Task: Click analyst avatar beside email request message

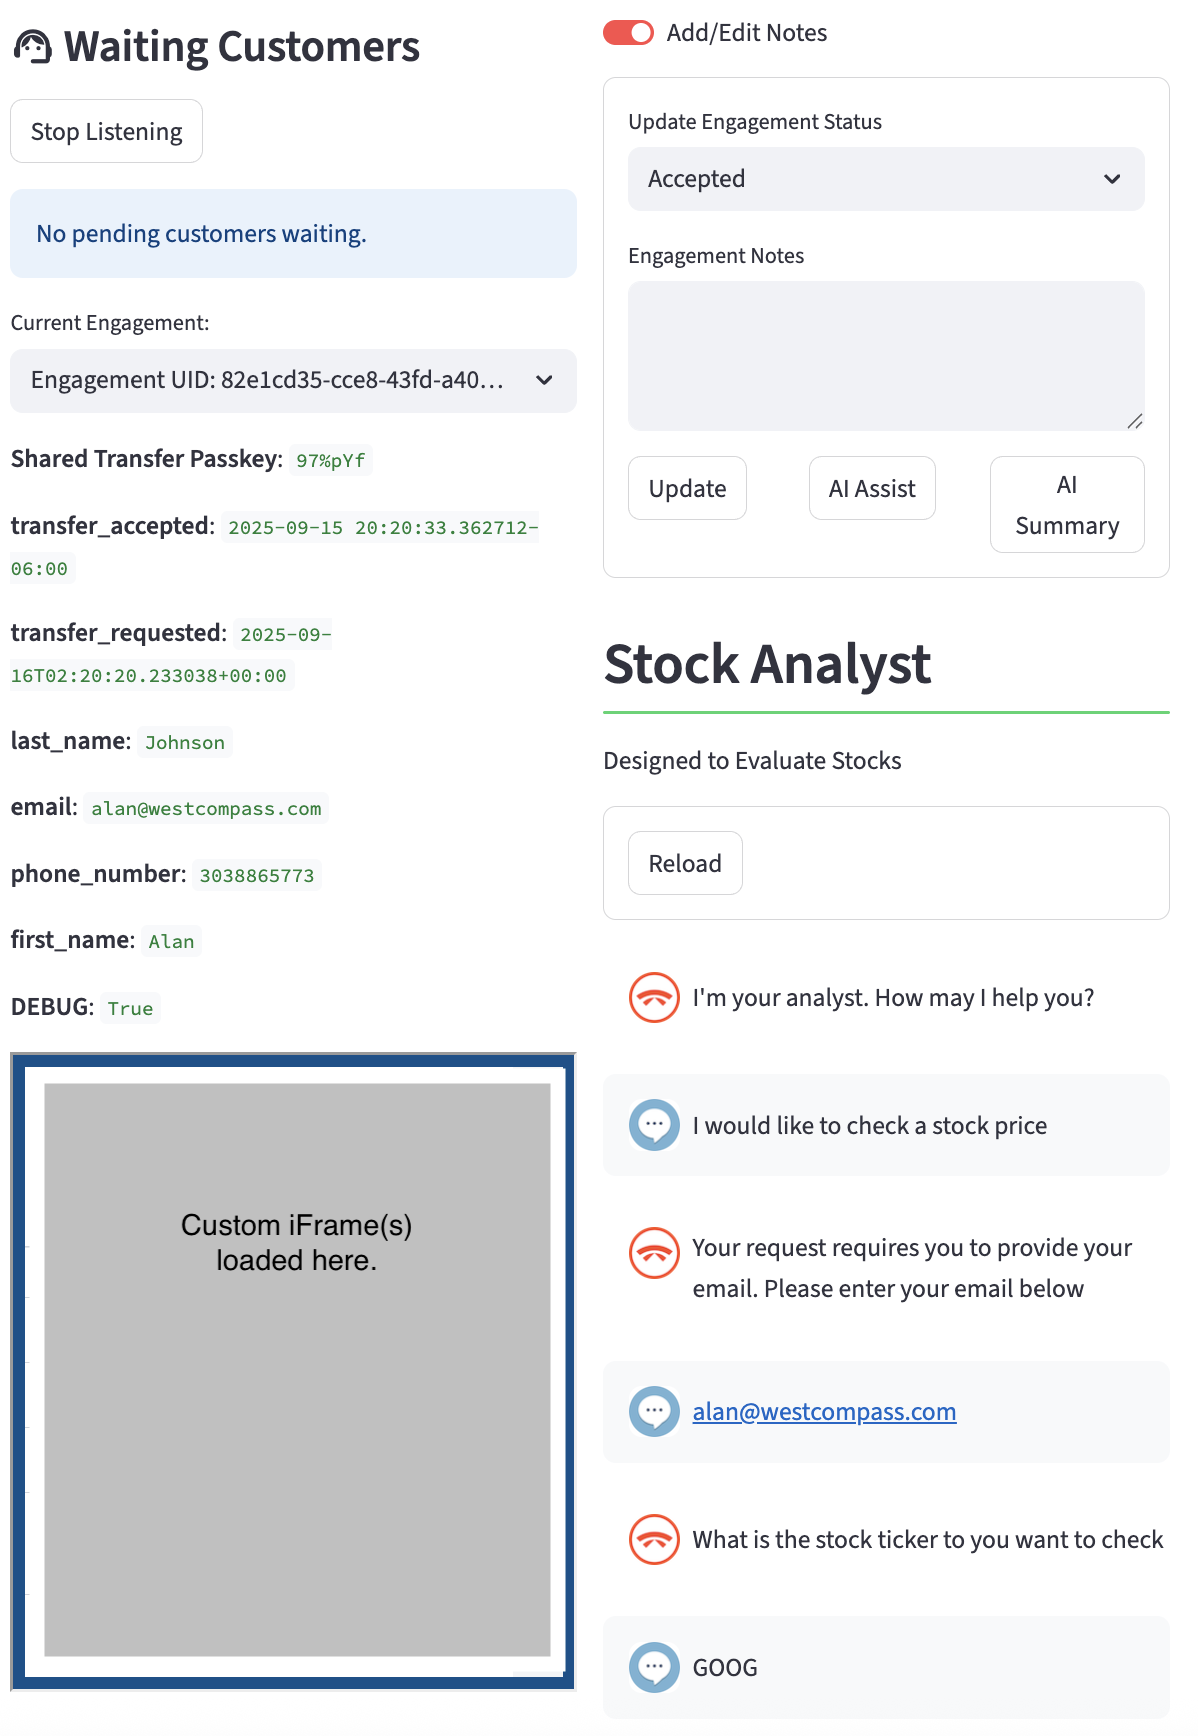Action: click(x=654, y=1252)
